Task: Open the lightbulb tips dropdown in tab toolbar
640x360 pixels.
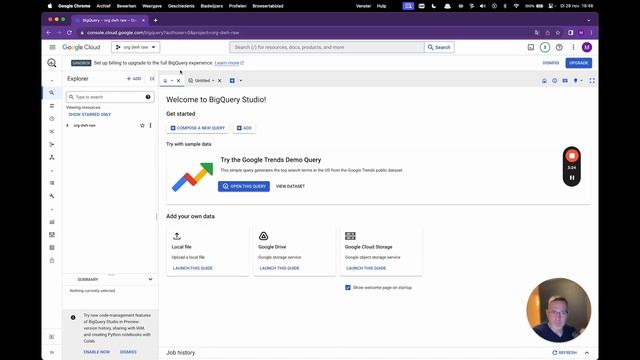Action: pyautogui.click(x=578, y=81)
